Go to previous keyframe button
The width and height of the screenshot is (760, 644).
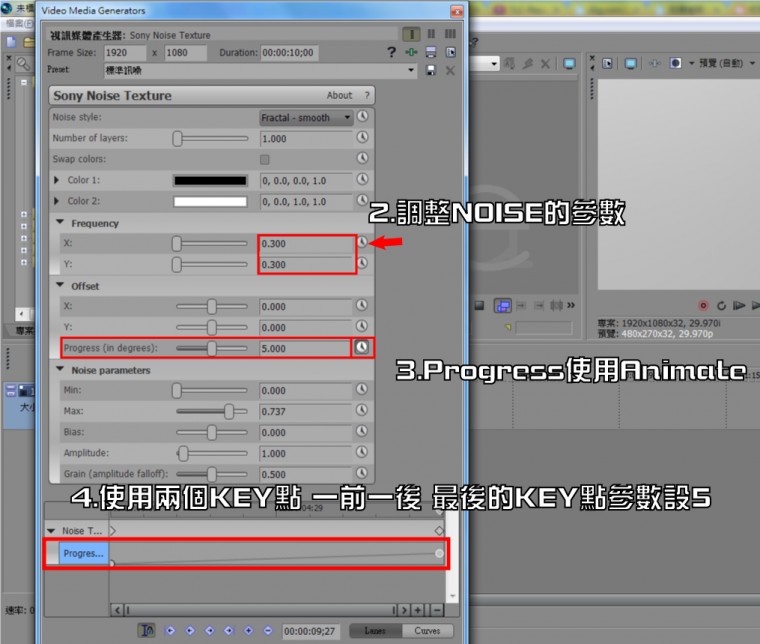190,630
